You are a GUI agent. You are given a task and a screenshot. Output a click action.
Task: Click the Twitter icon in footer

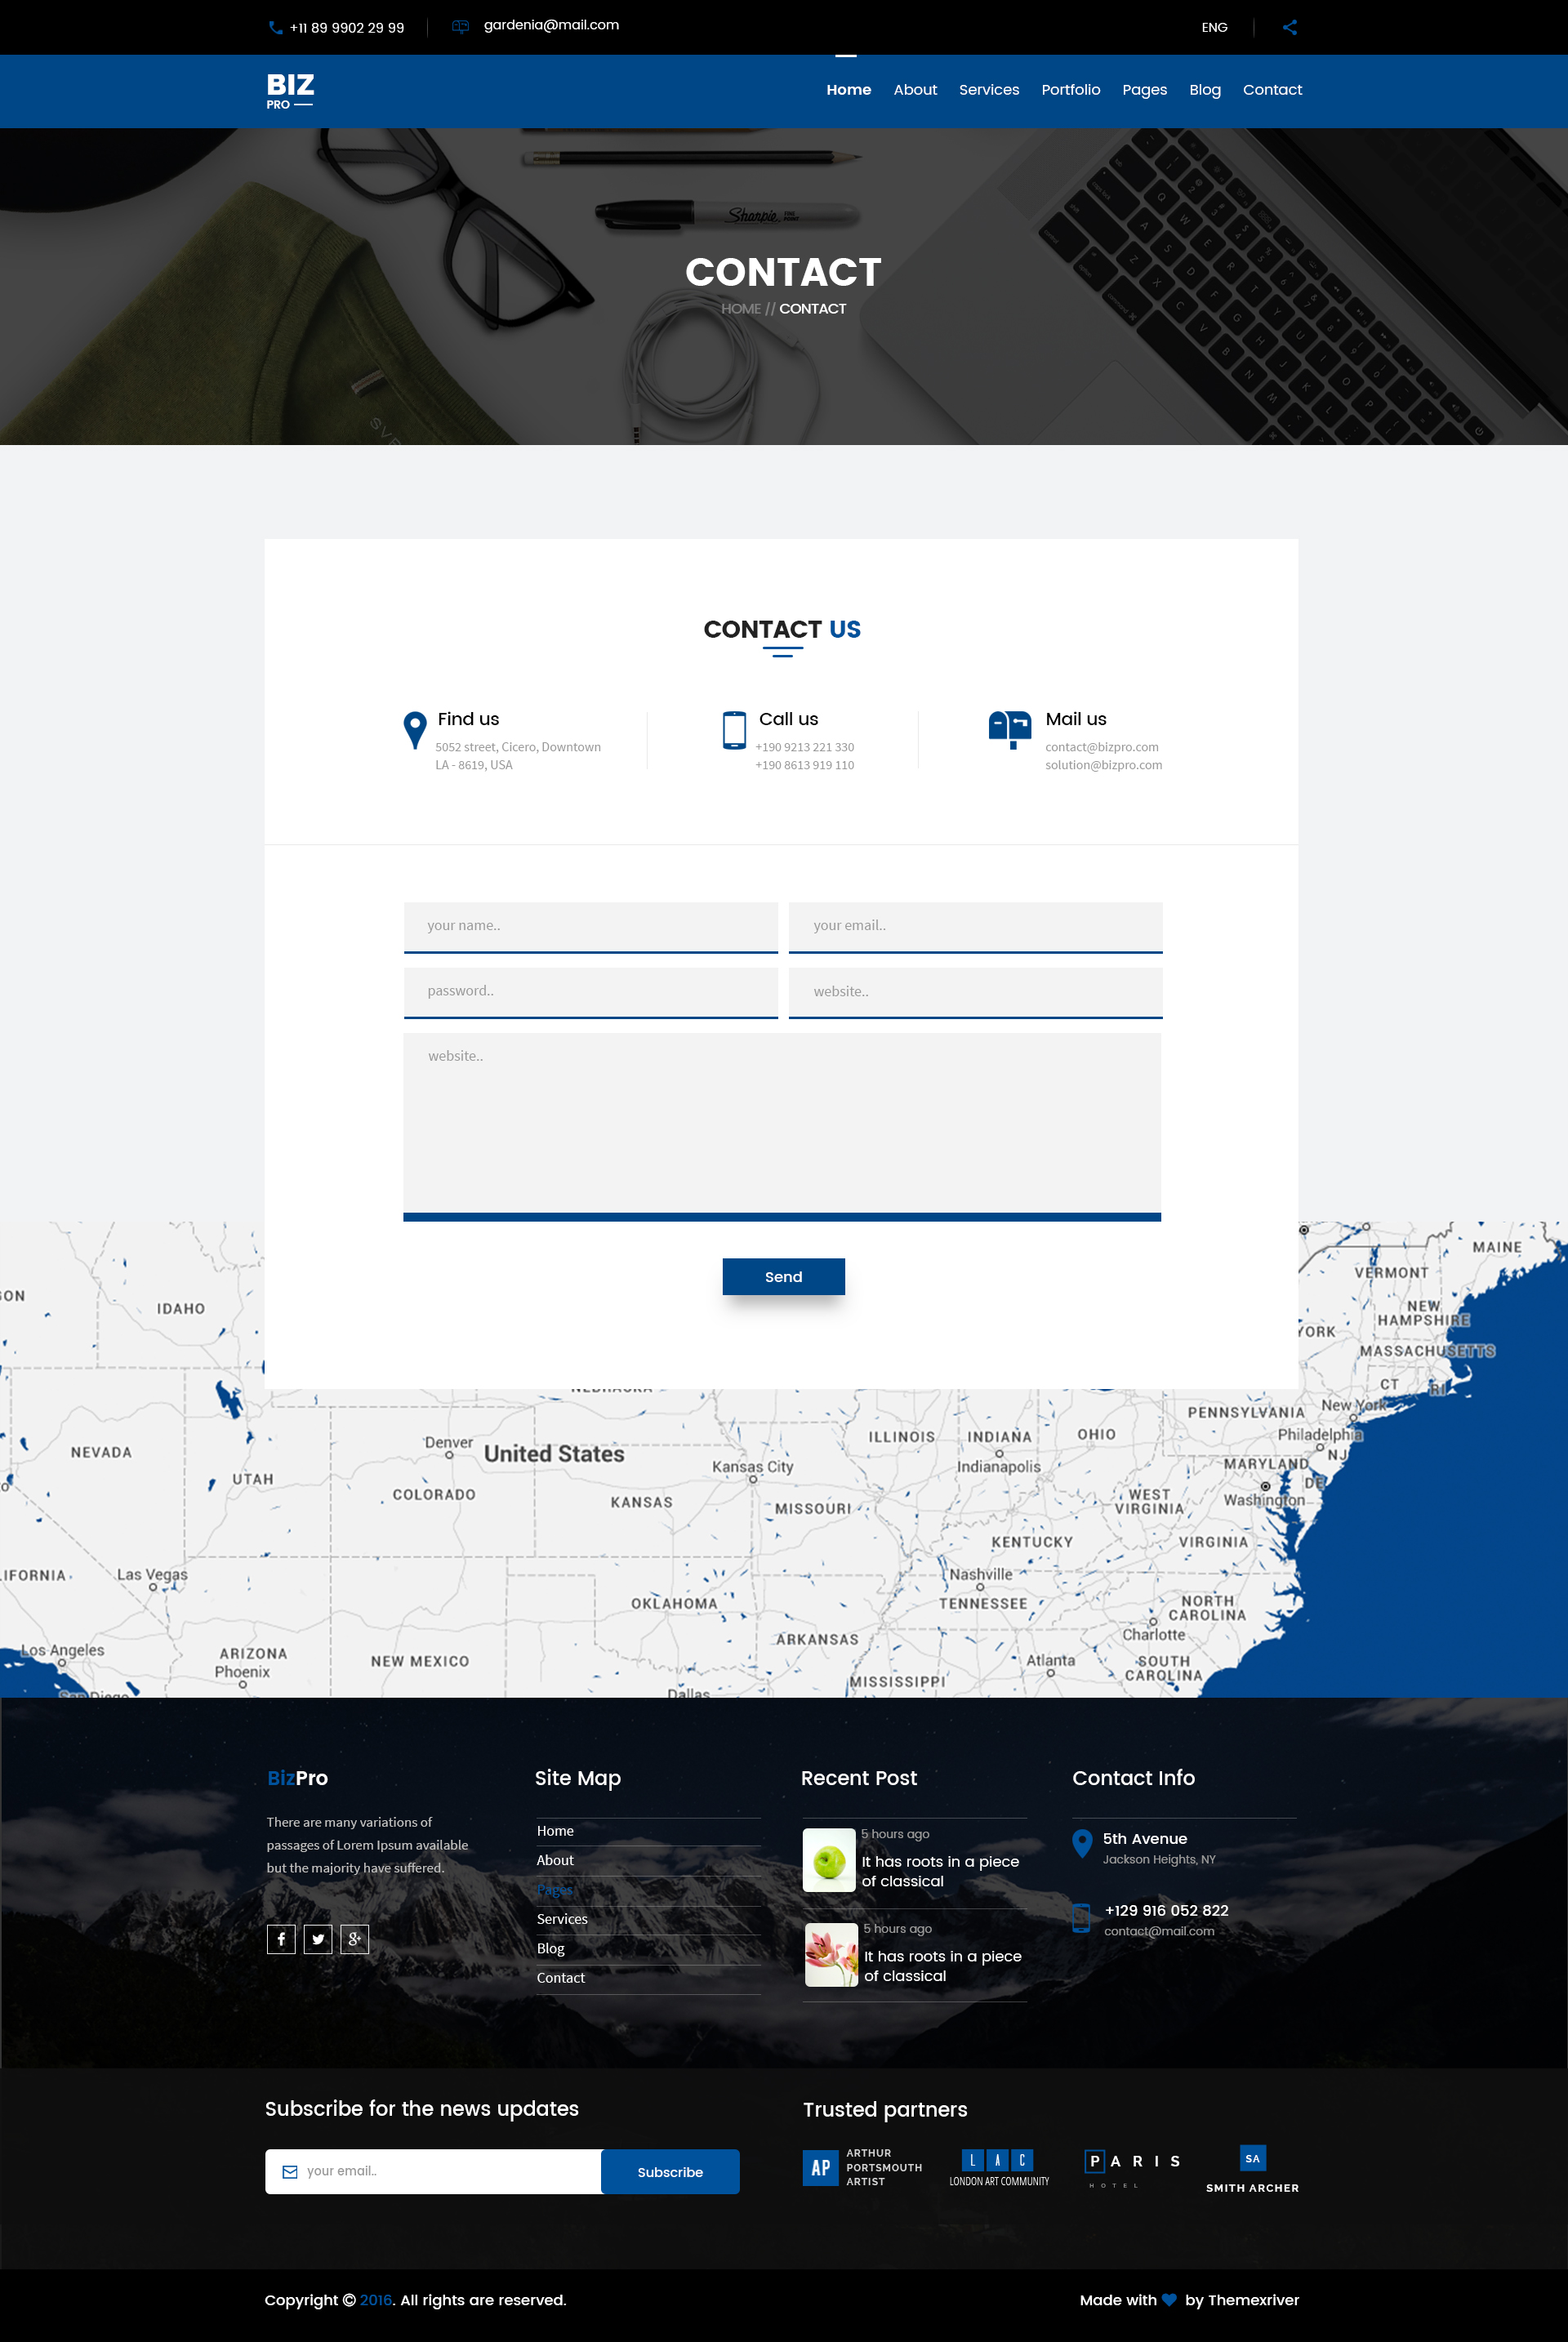318,1939
